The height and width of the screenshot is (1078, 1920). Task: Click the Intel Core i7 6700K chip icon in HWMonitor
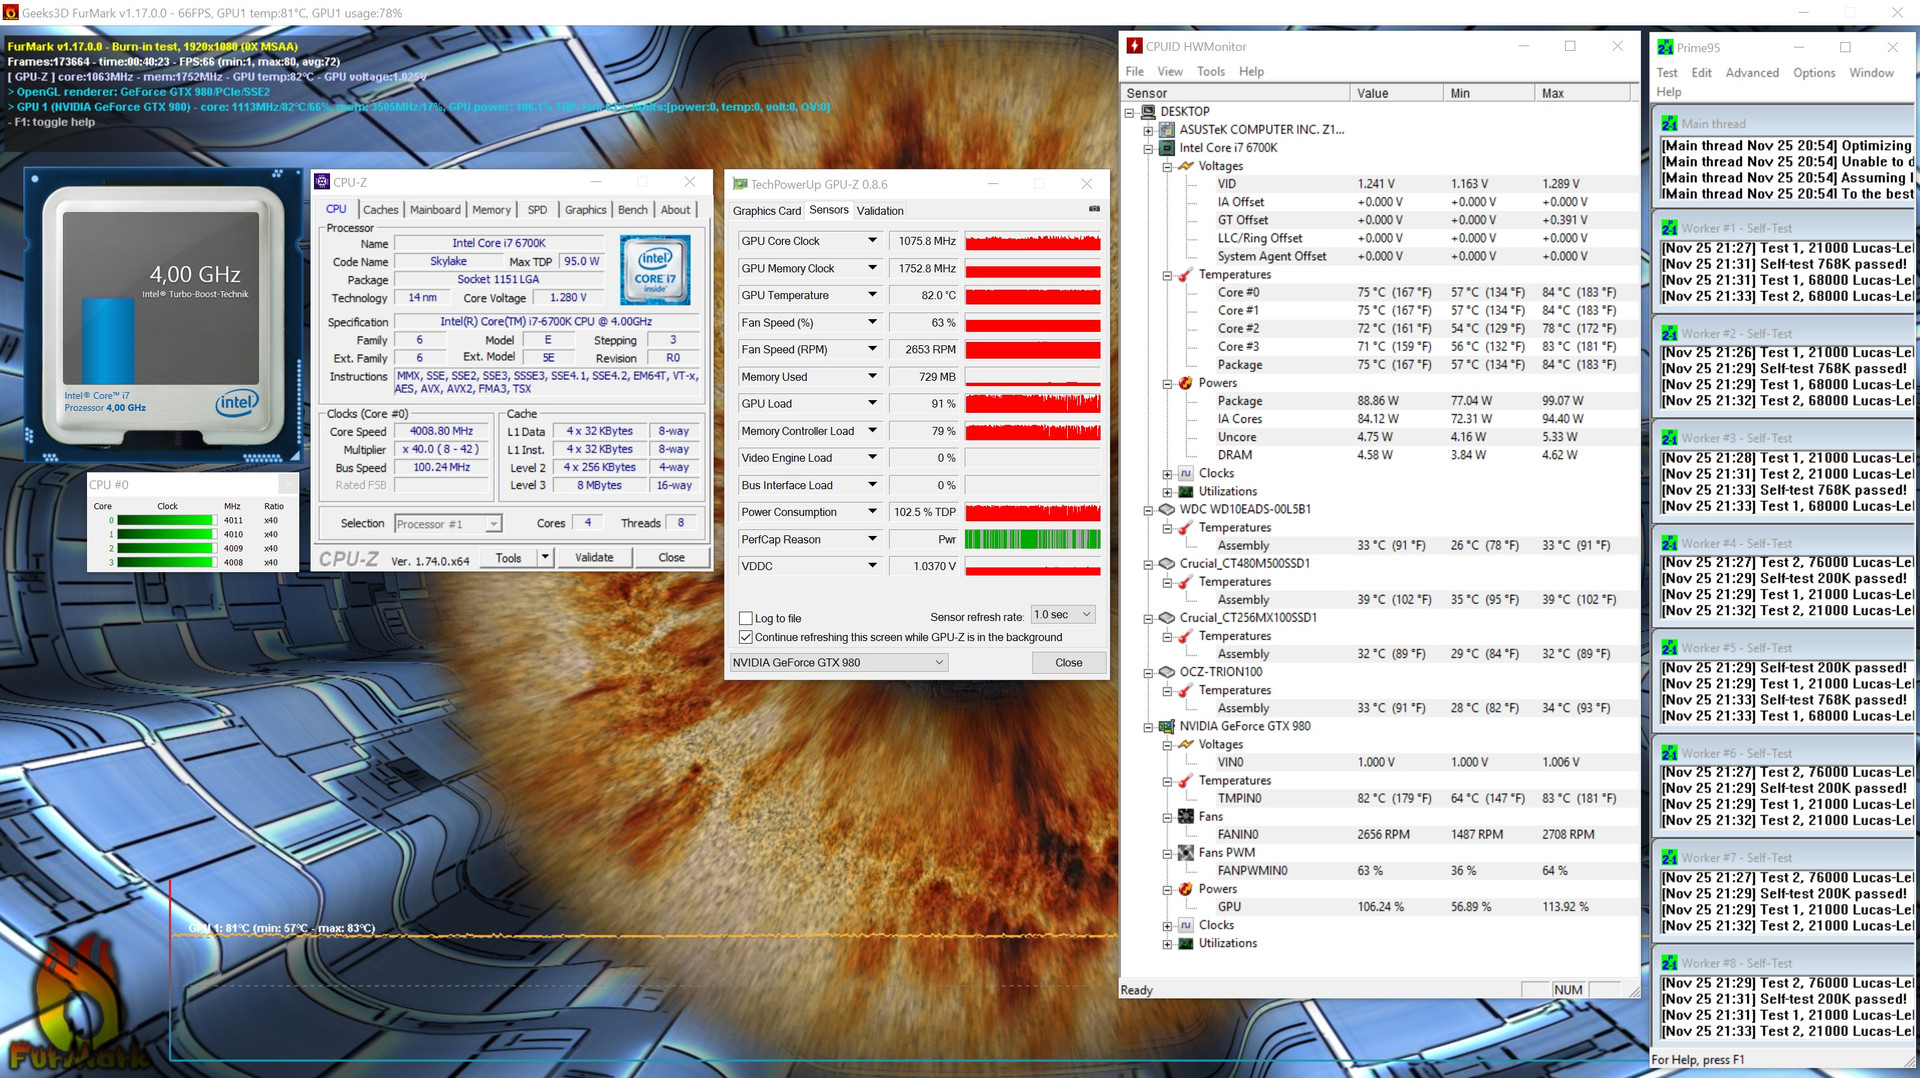pyautogui.click(x=1166, y=148)
